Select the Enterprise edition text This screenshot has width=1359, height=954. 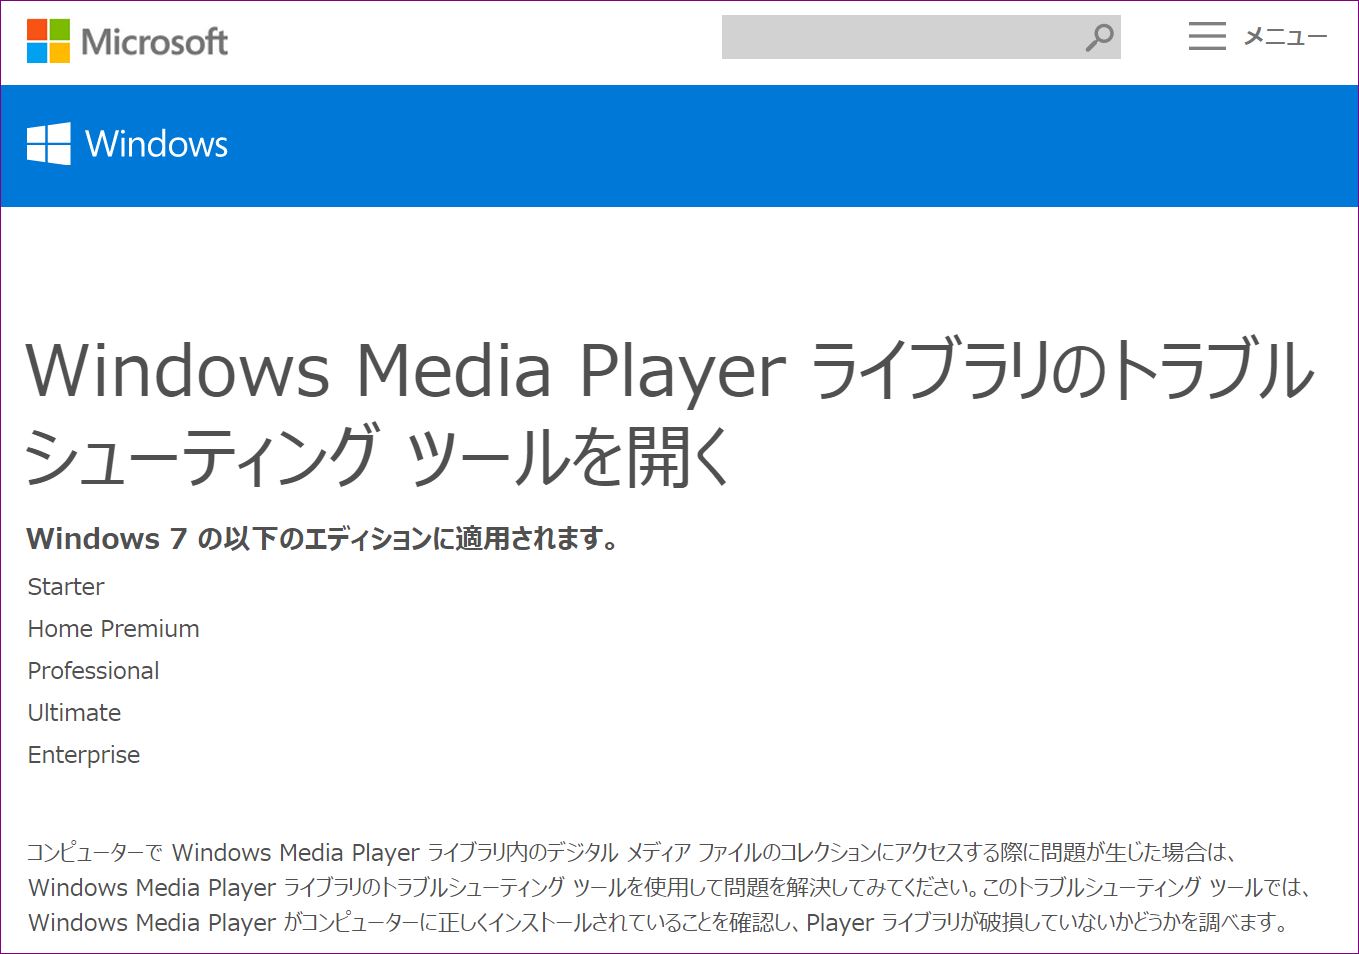(84, 755)
